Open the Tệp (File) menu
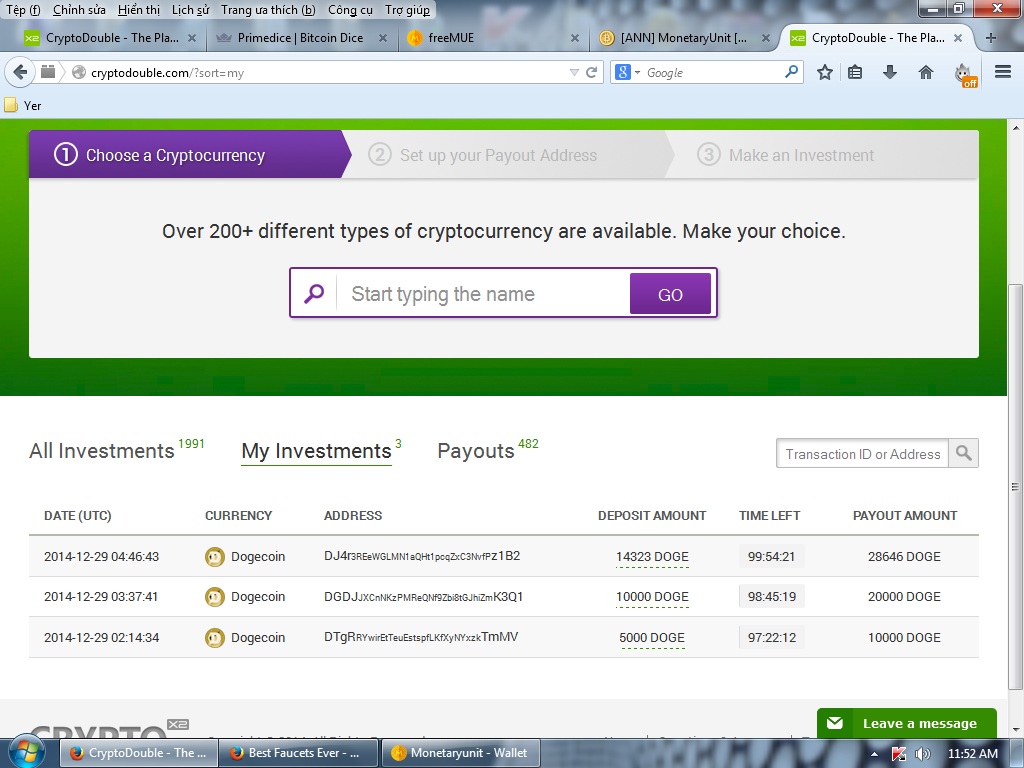Image resolution: width=1024 pixels, height=768 pixels. [23, 10]
